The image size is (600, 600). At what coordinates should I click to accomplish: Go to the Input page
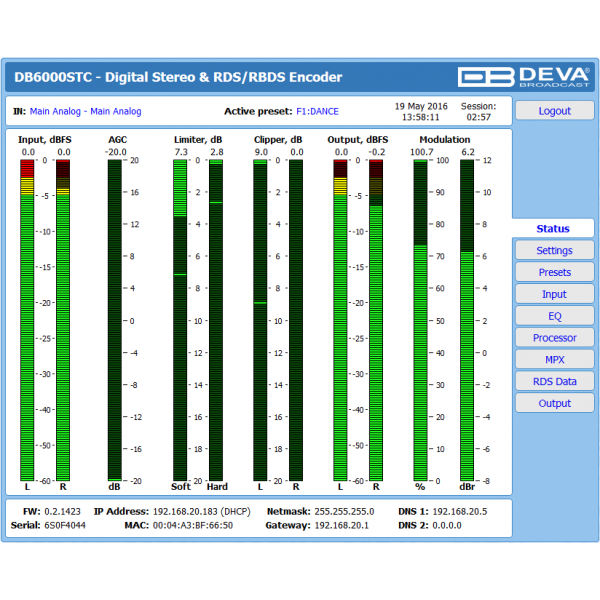(554, 294)
